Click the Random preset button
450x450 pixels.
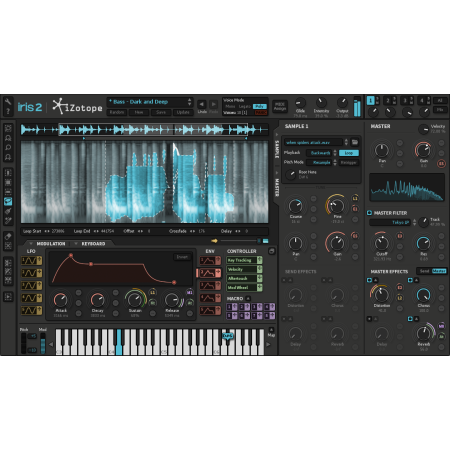tap(117, 112)
